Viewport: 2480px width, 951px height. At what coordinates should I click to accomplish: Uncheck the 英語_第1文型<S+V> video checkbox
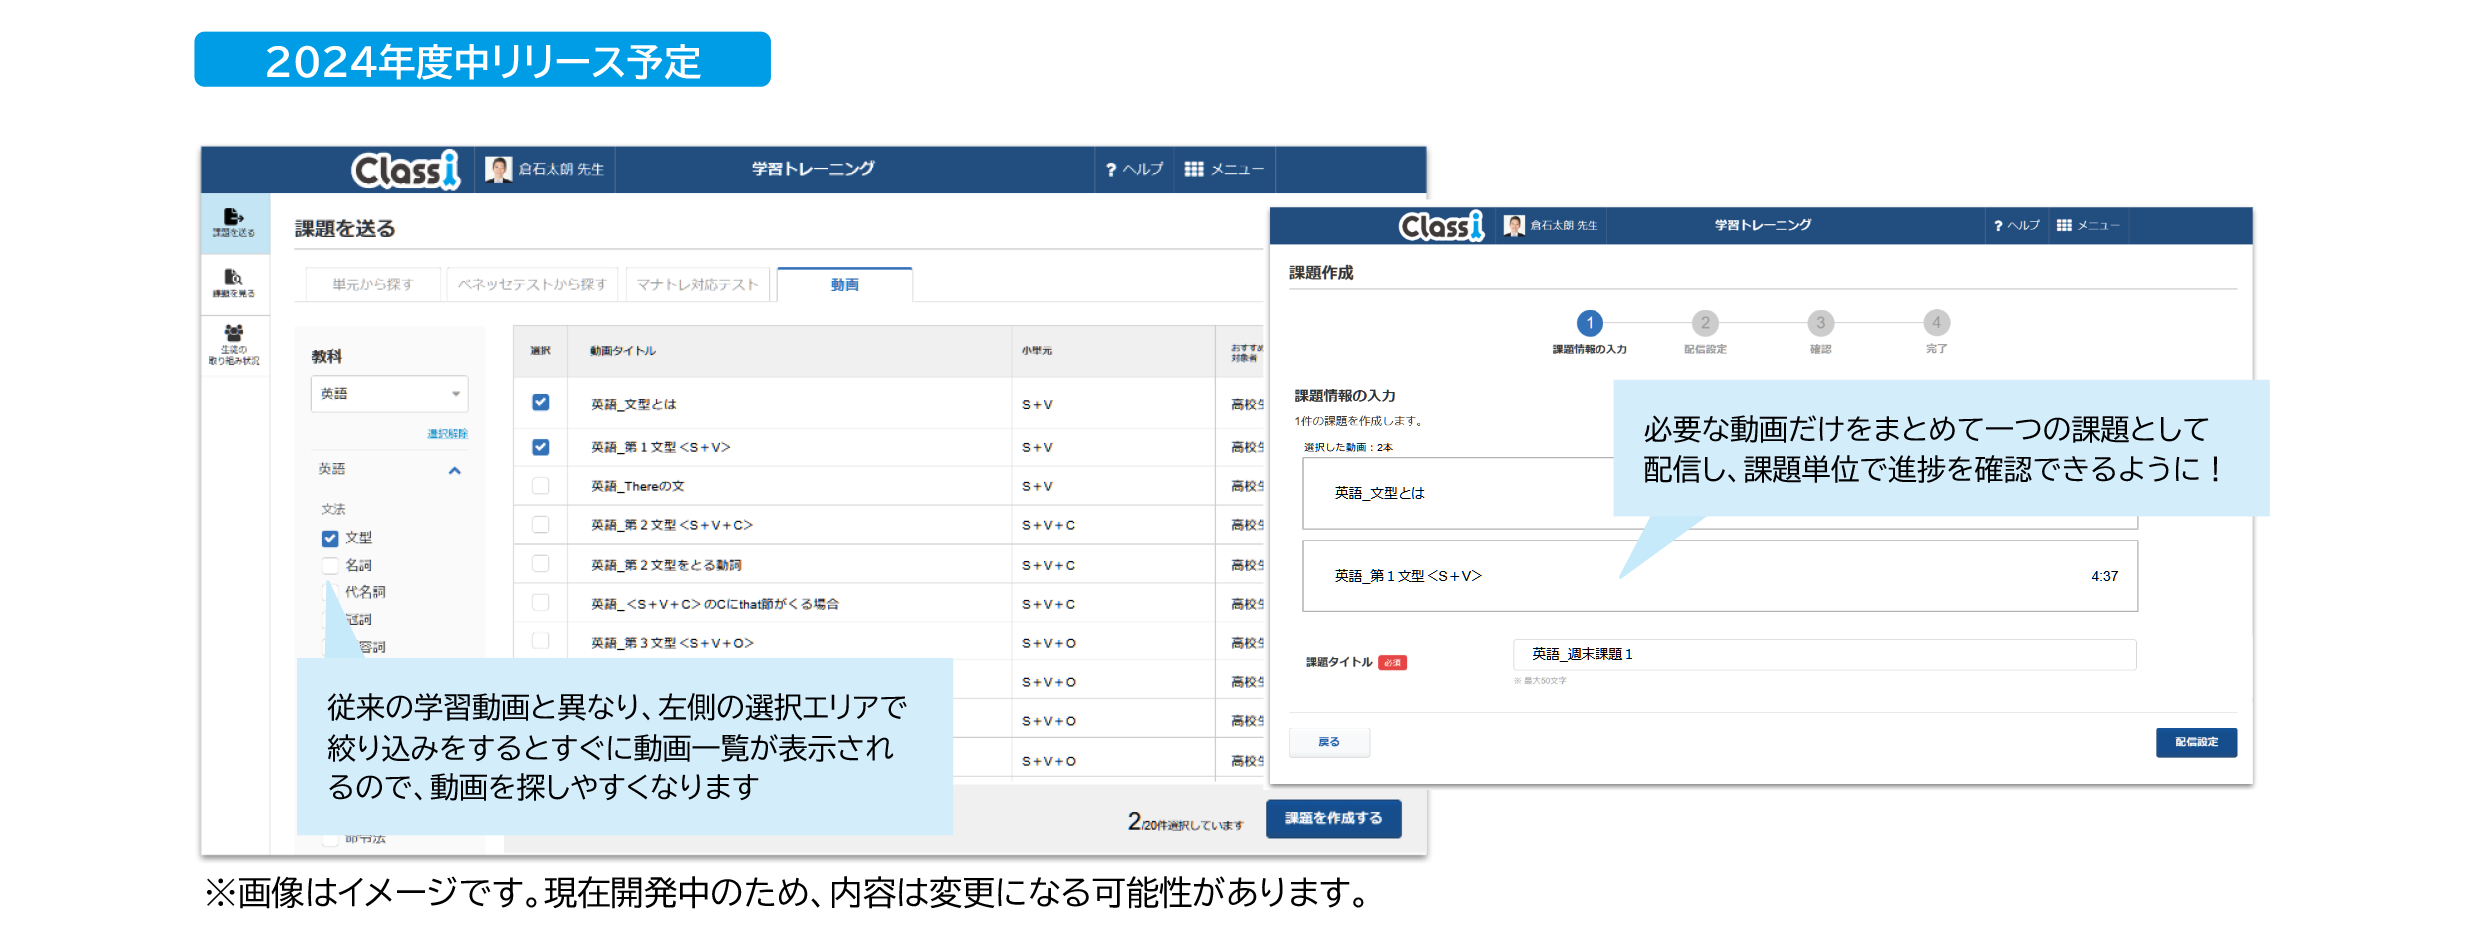point(541,447)
